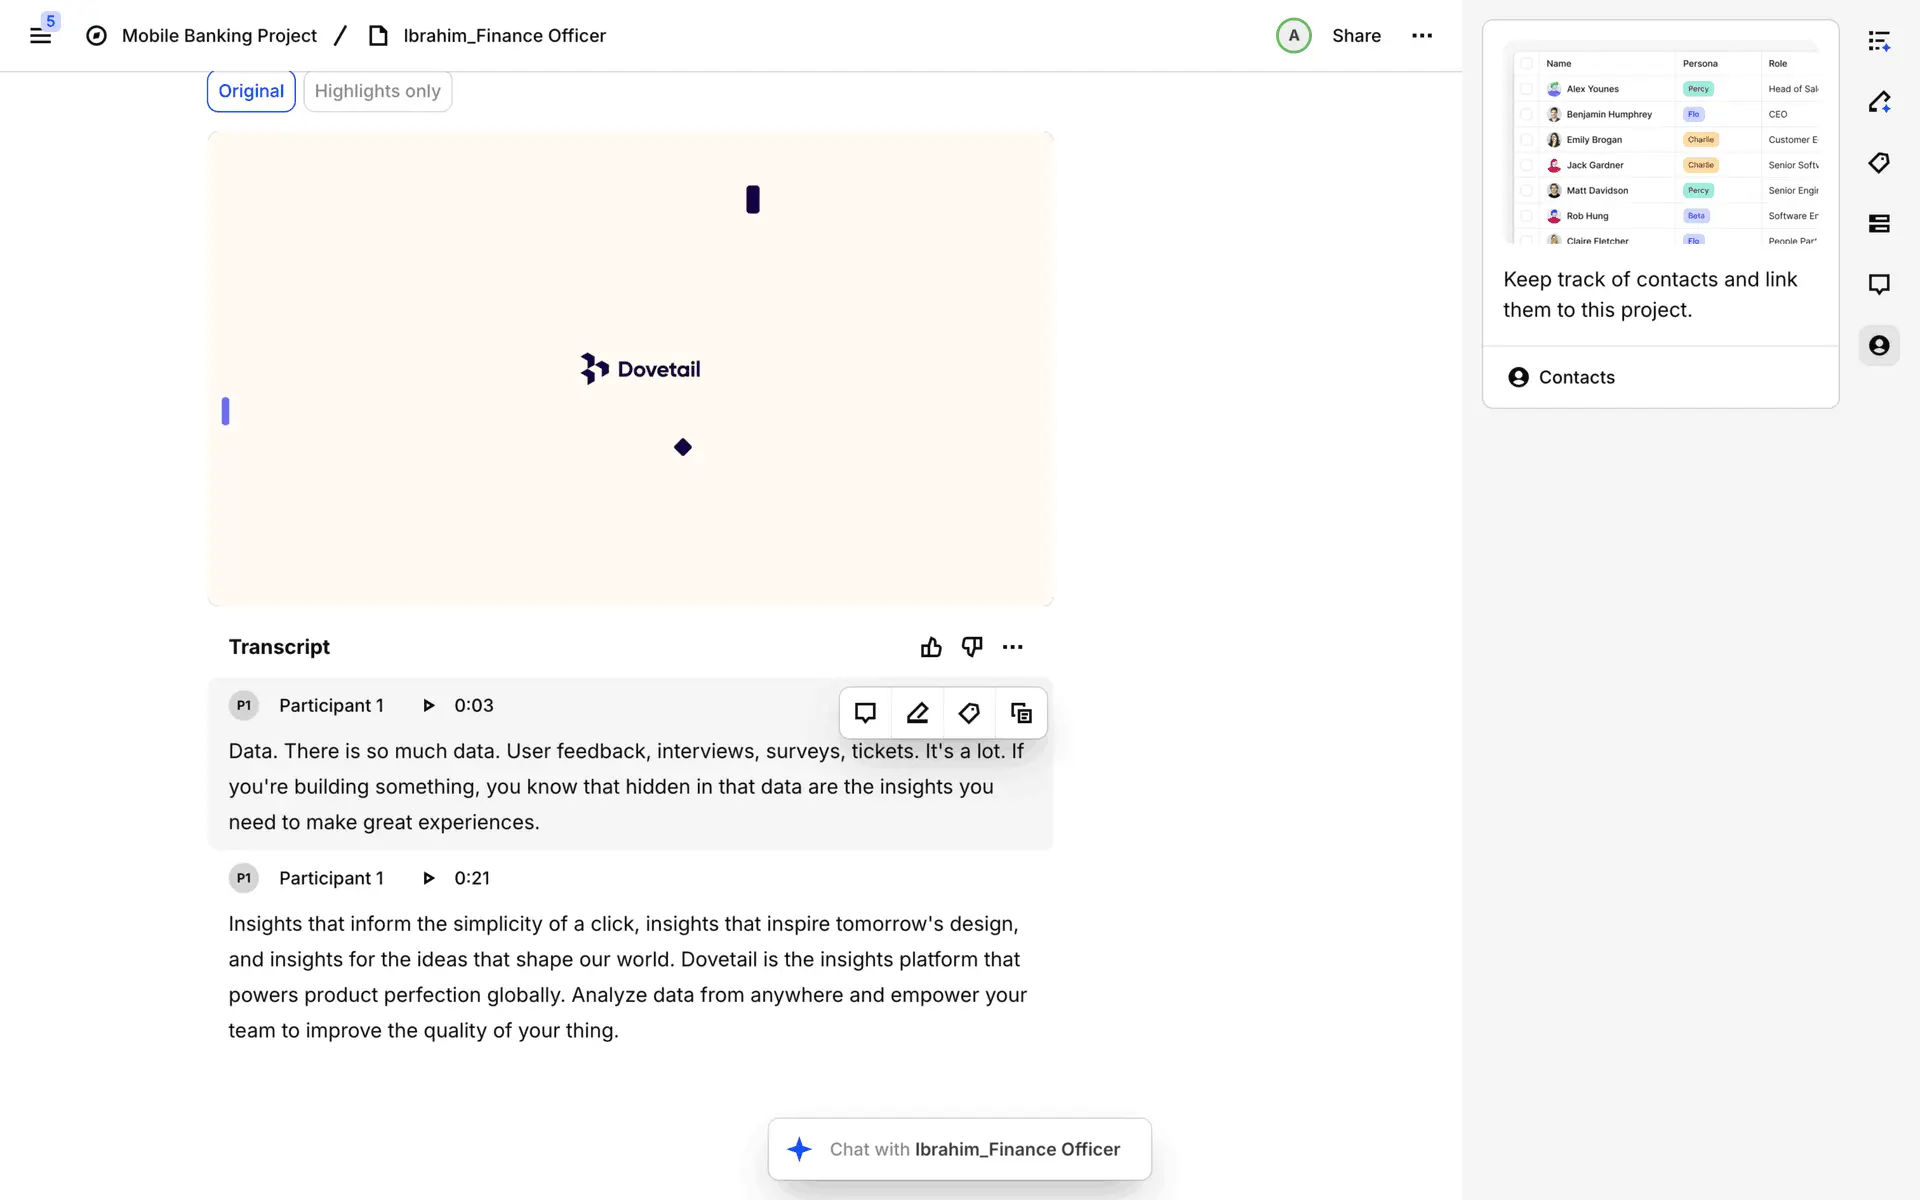
Task: Open transcript more options menu
Action: tap(1012, 647)
